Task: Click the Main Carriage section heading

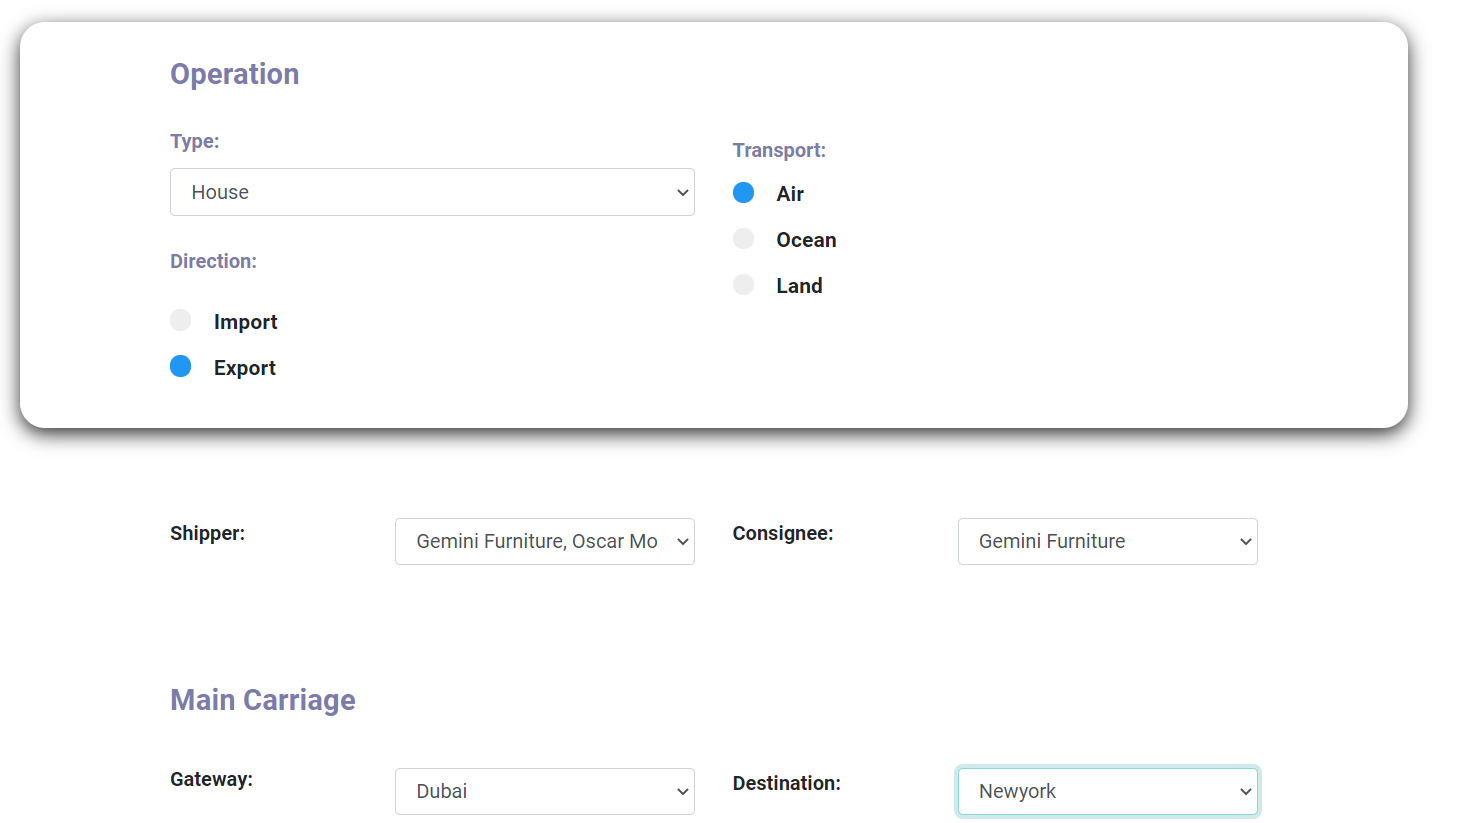Action: point(263,700)
